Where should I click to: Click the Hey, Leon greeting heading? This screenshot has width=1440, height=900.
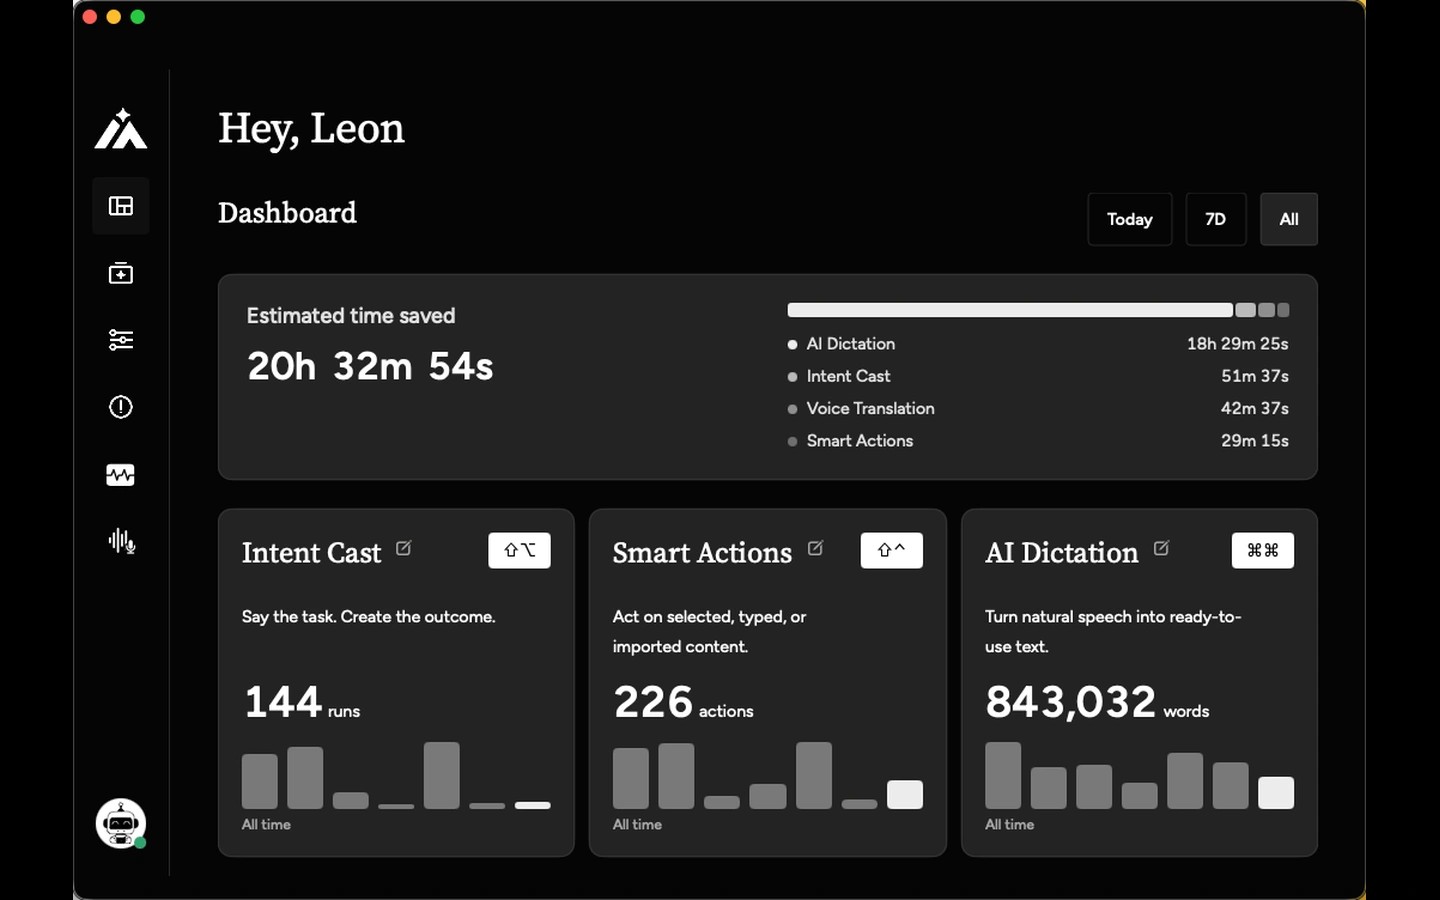pyautogui.click(x=312, y=129)
